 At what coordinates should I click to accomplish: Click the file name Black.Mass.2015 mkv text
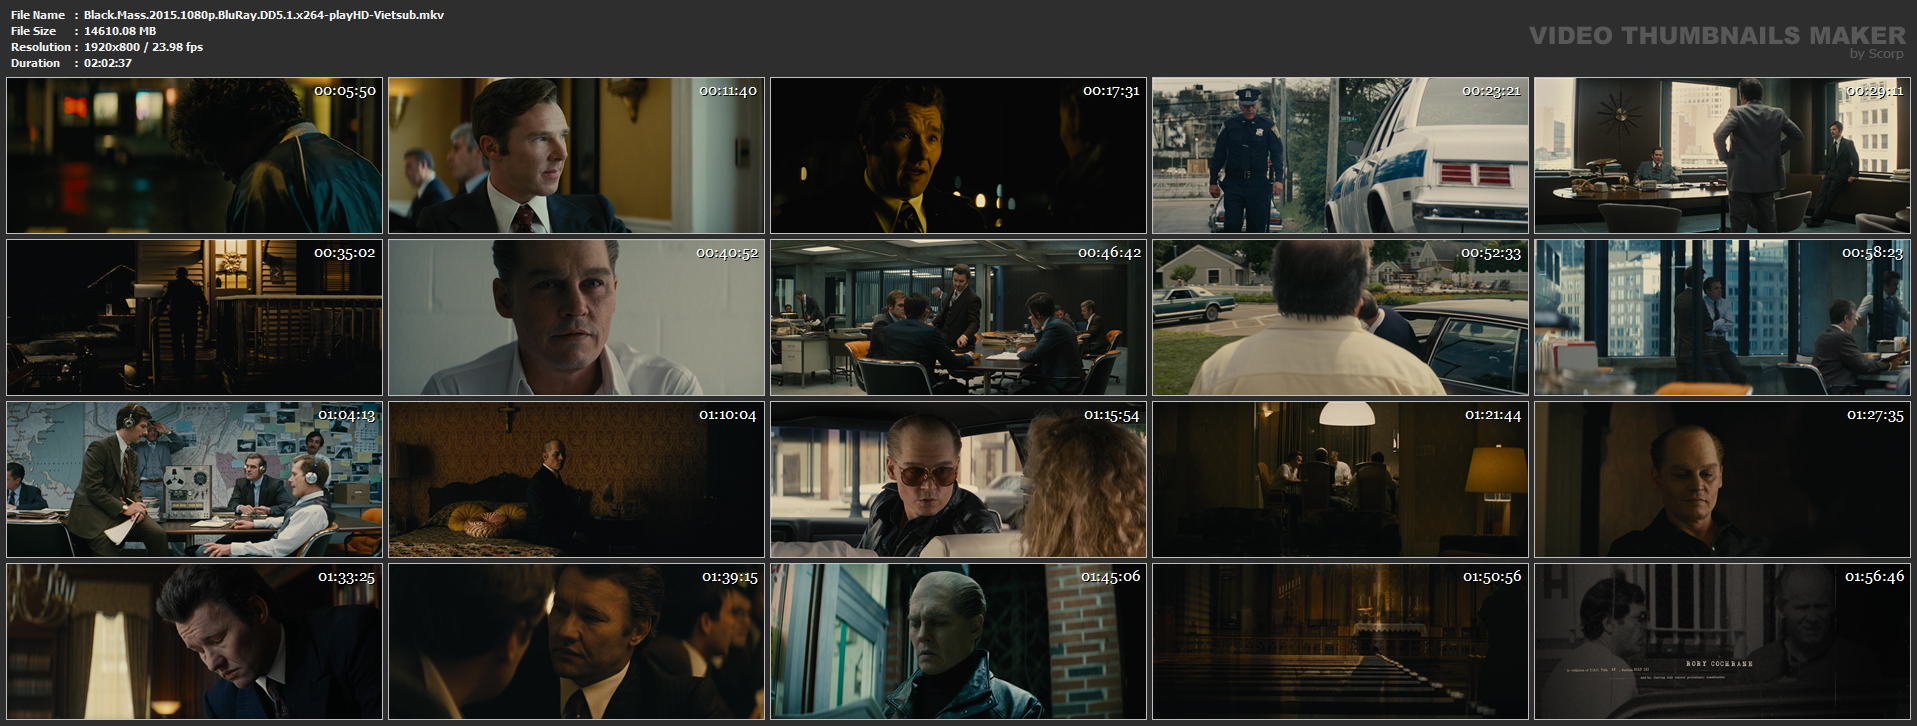click(264, 15)
